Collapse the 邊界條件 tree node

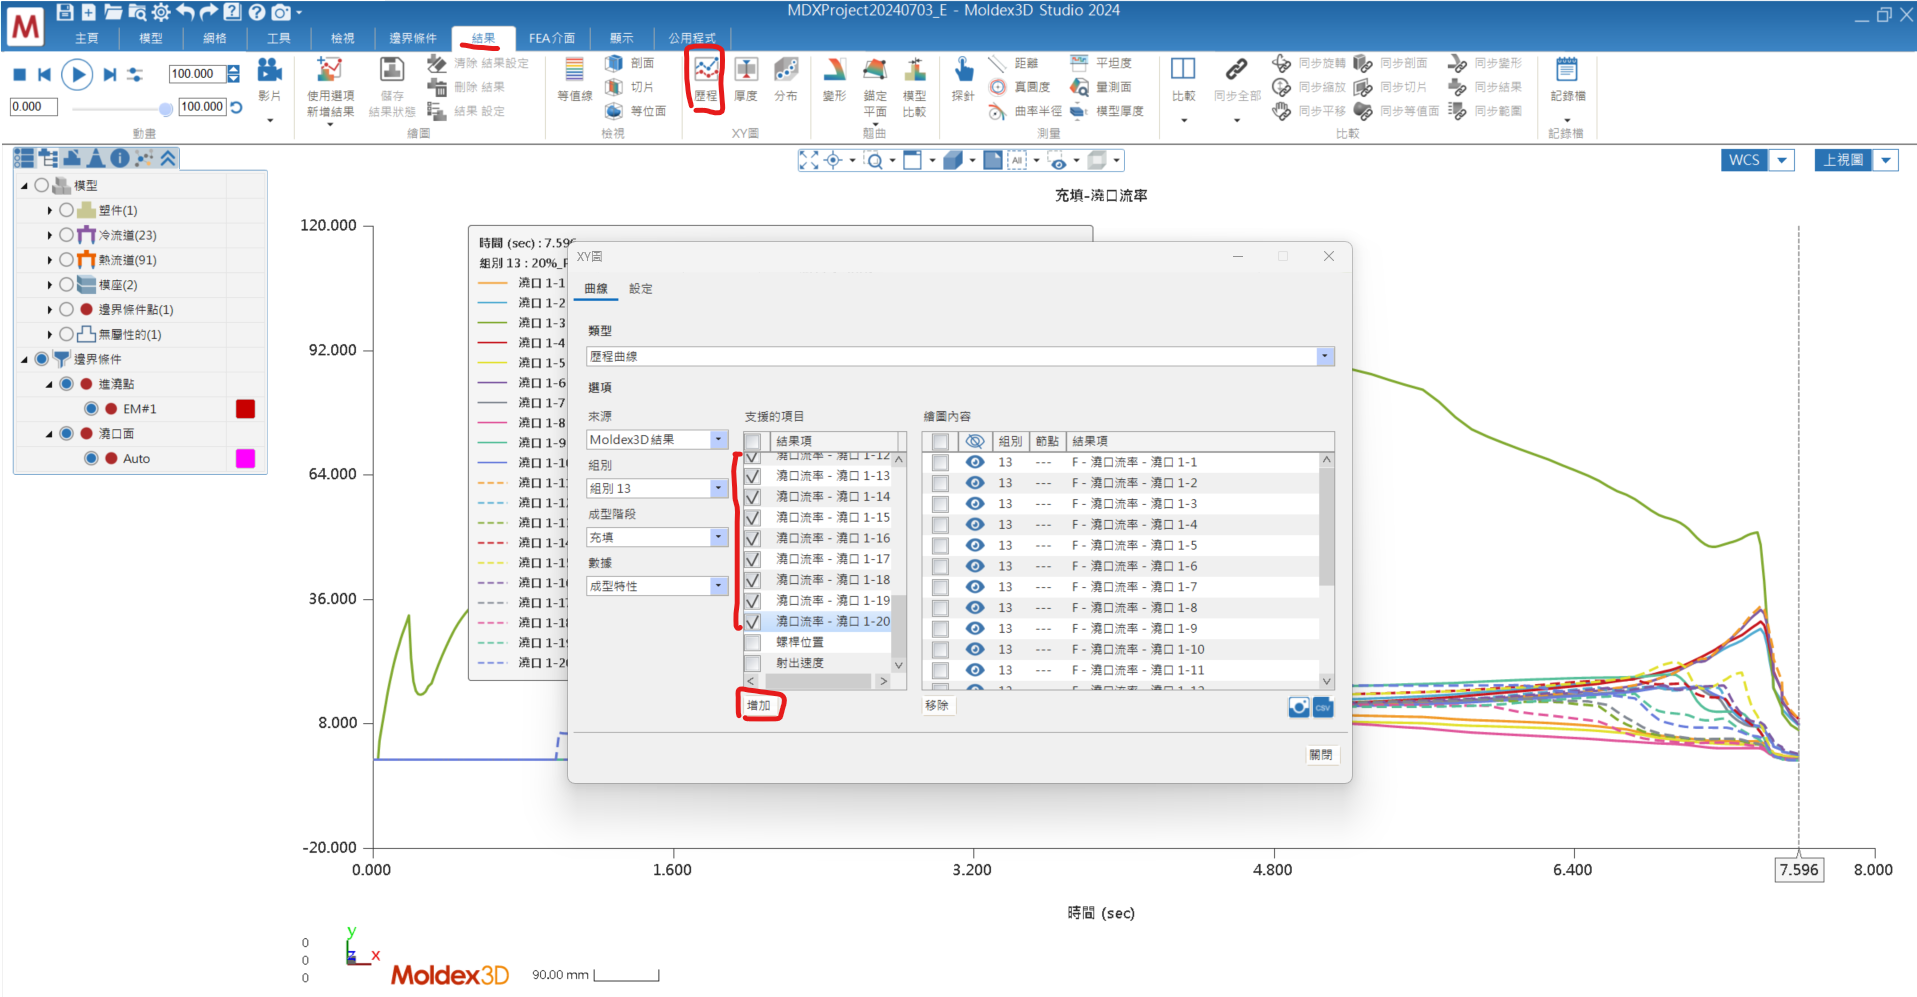coord(24,359)
